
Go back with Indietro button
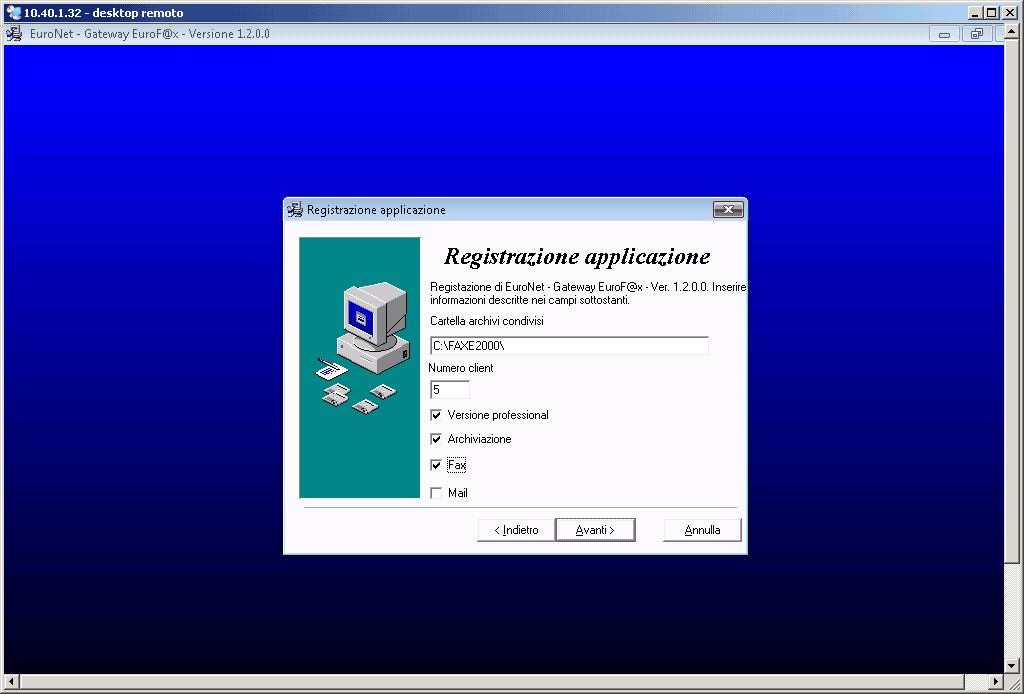tap(516, 530)
